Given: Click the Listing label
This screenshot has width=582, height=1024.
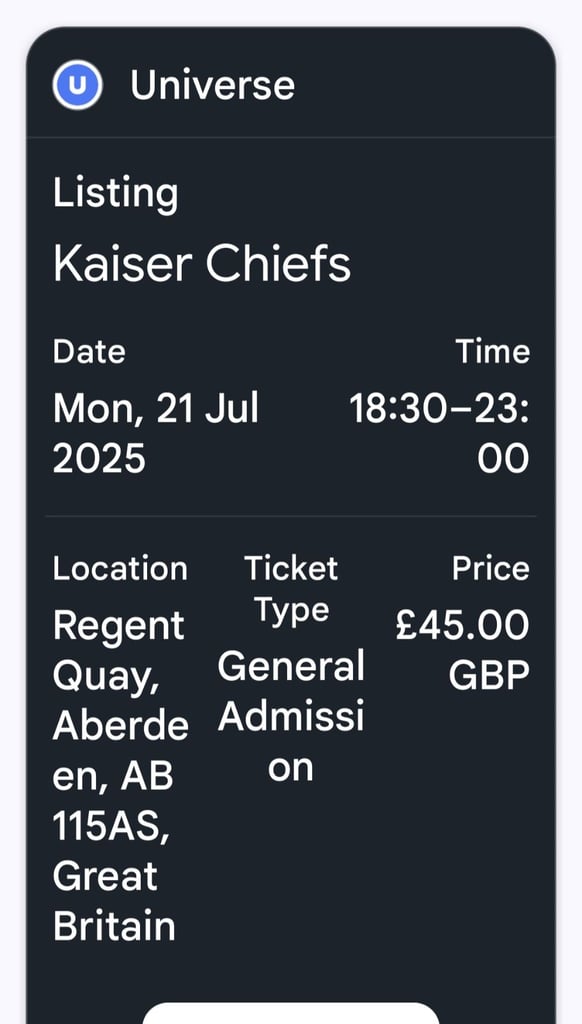Looking at the screenshot, I should [116, 194].
